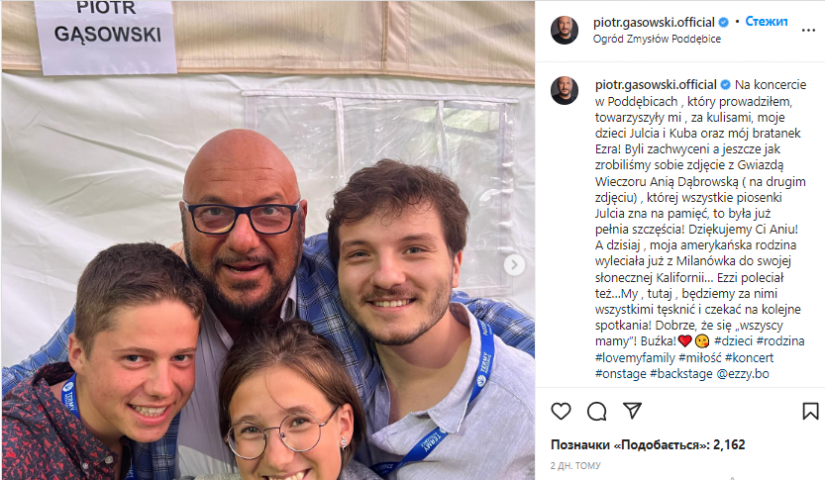Go to next photo with arrow button
This screenshot has width=825, height=480.
514,265
